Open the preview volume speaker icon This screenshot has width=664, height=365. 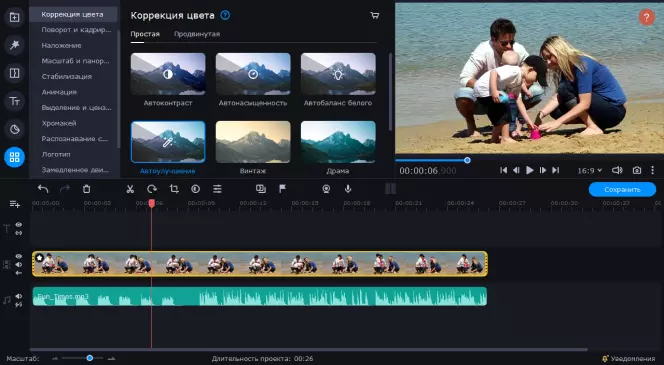(x=617, y=170)
